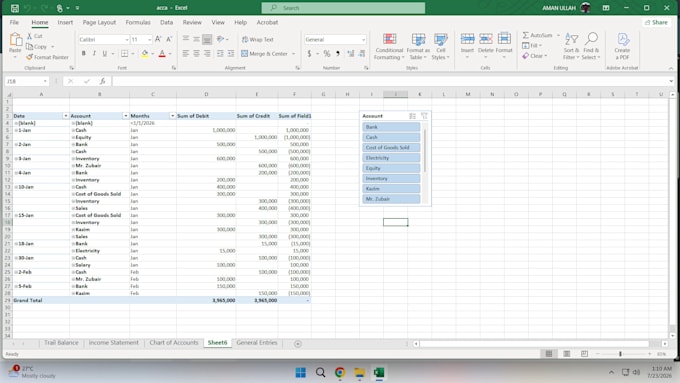
Task: Open Date column filter dropdown
Action: click(x=65, y=116)
